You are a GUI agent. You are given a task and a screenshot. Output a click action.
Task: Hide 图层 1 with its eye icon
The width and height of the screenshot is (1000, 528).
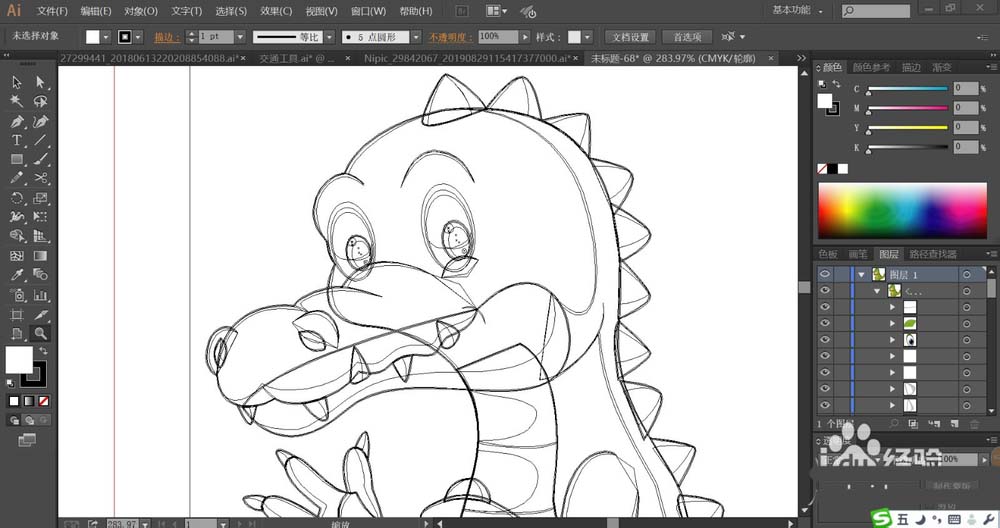click(825, 274)
